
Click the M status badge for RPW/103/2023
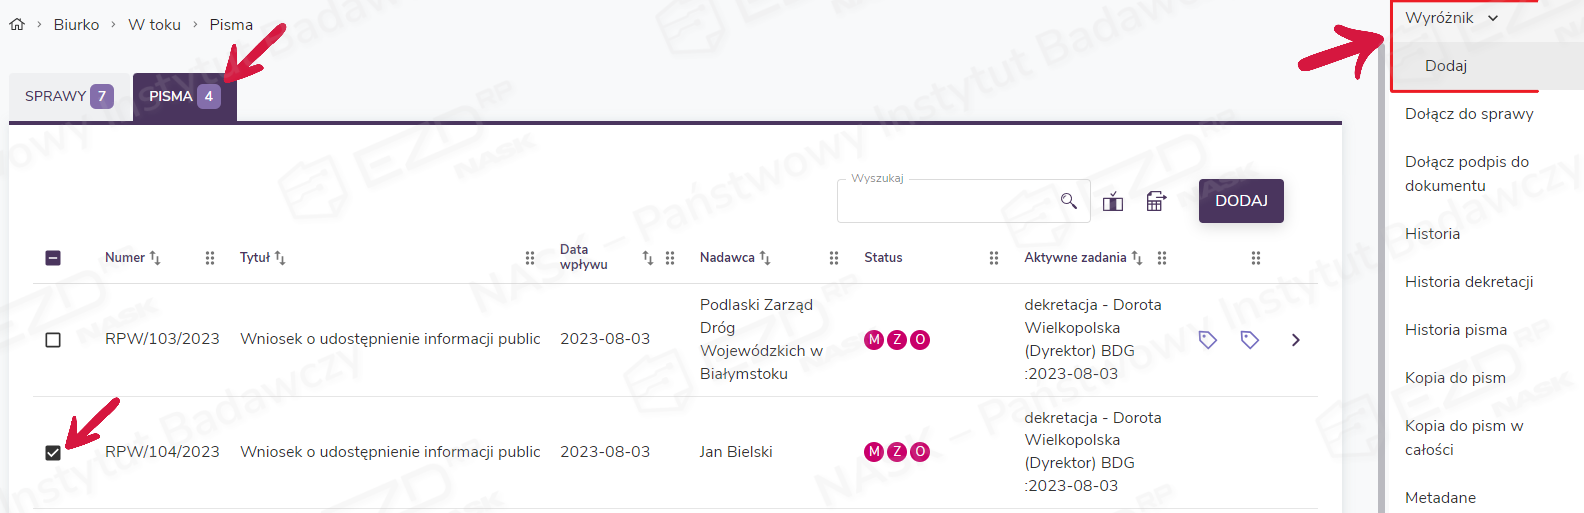click(x=874, y=340)
